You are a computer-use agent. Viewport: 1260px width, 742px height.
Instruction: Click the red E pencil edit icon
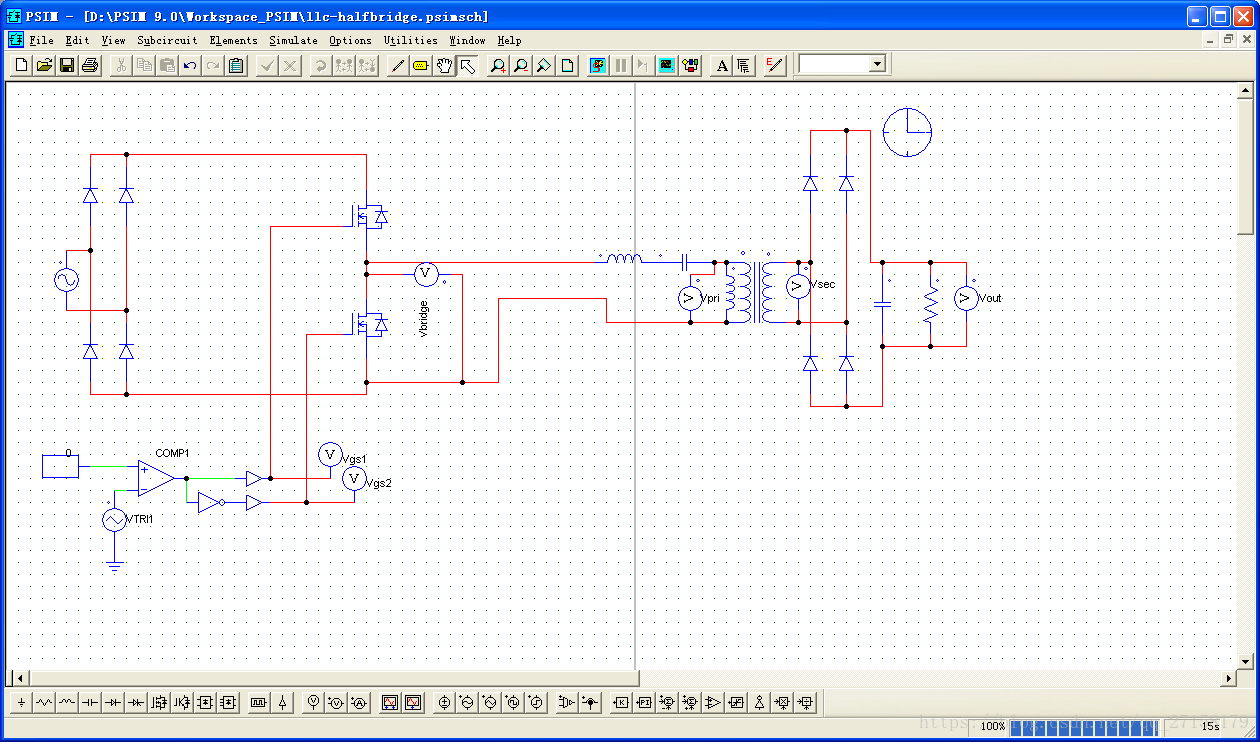pyautogui.click(x=775, y=65)
